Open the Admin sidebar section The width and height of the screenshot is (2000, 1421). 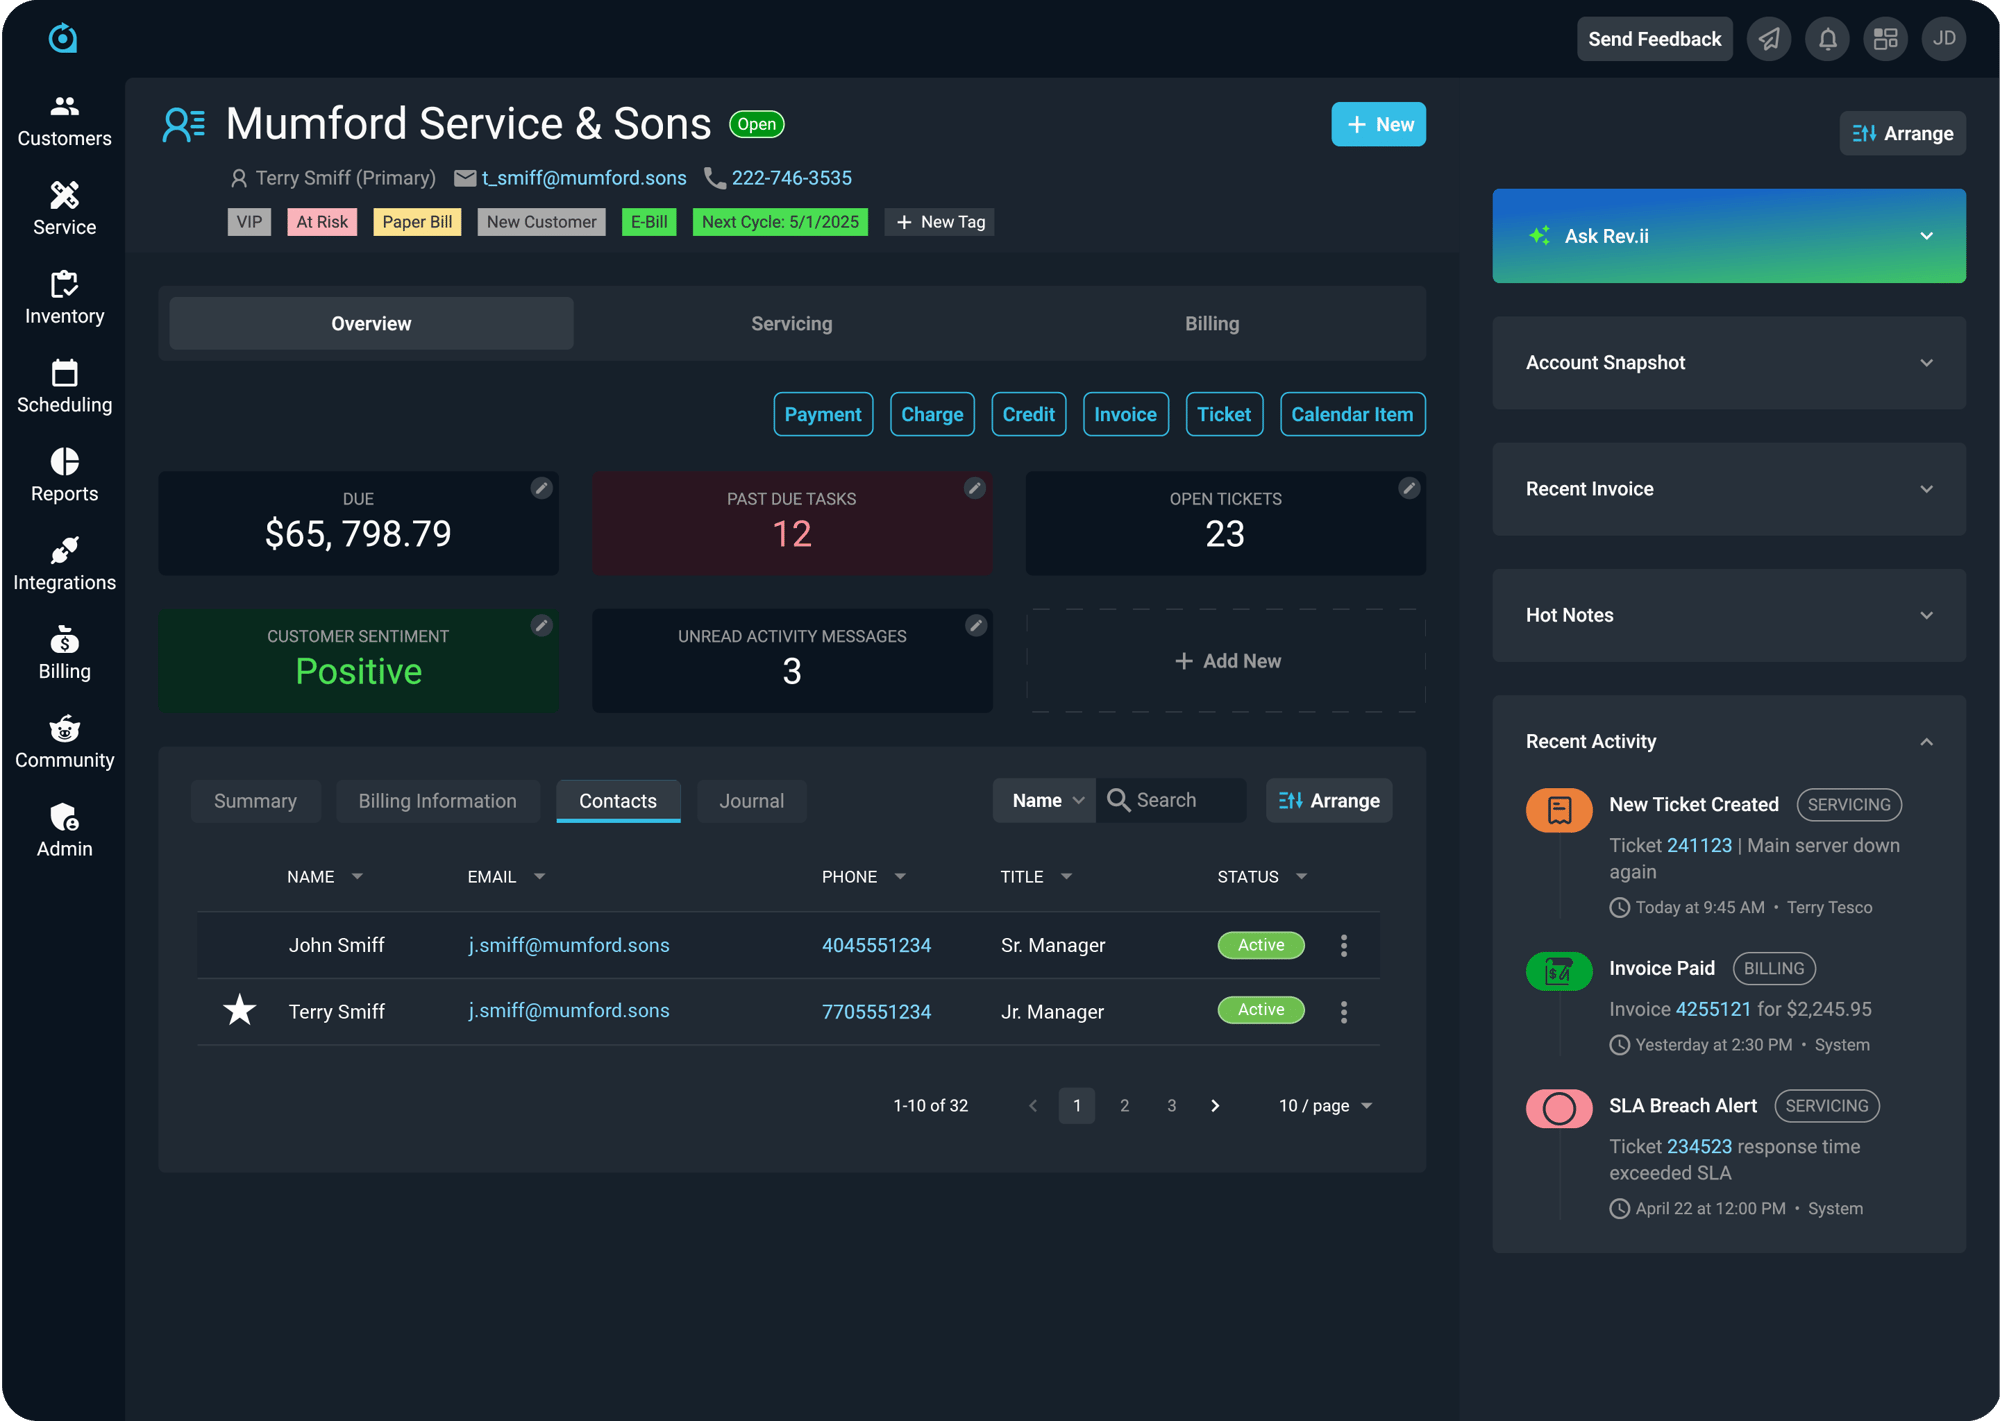[x=64, y=831]
